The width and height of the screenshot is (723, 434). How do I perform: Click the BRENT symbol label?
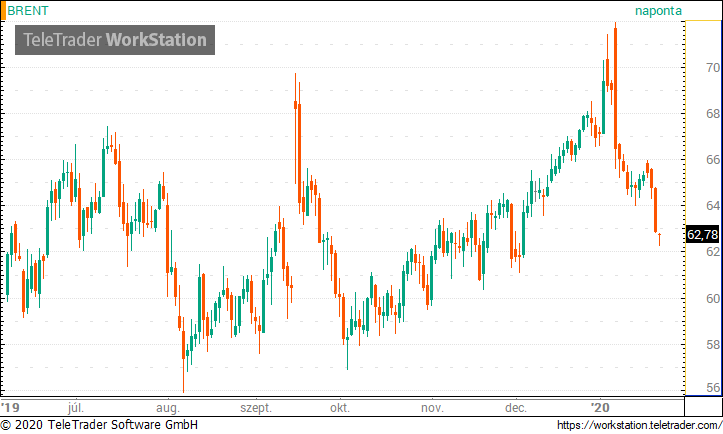(28, 11)
